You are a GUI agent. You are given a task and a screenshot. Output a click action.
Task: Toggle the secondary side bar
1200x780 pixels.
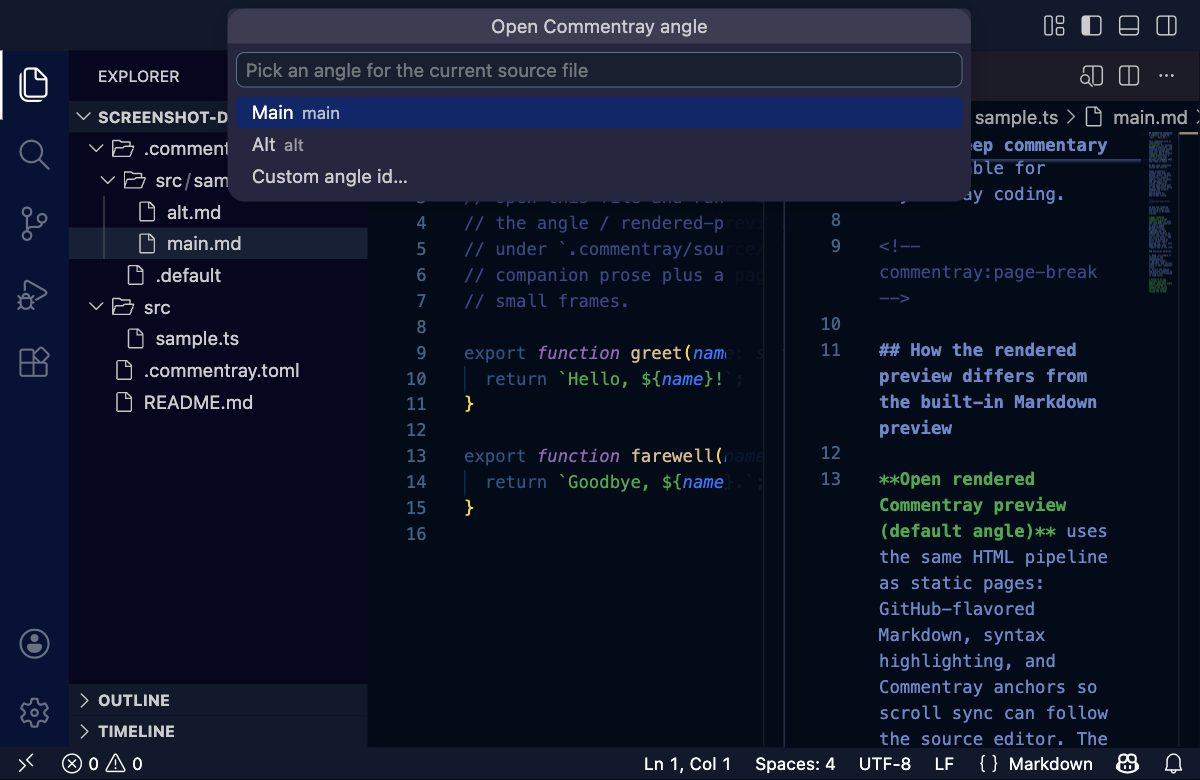pyautogui.click(x=1166, y=25)
